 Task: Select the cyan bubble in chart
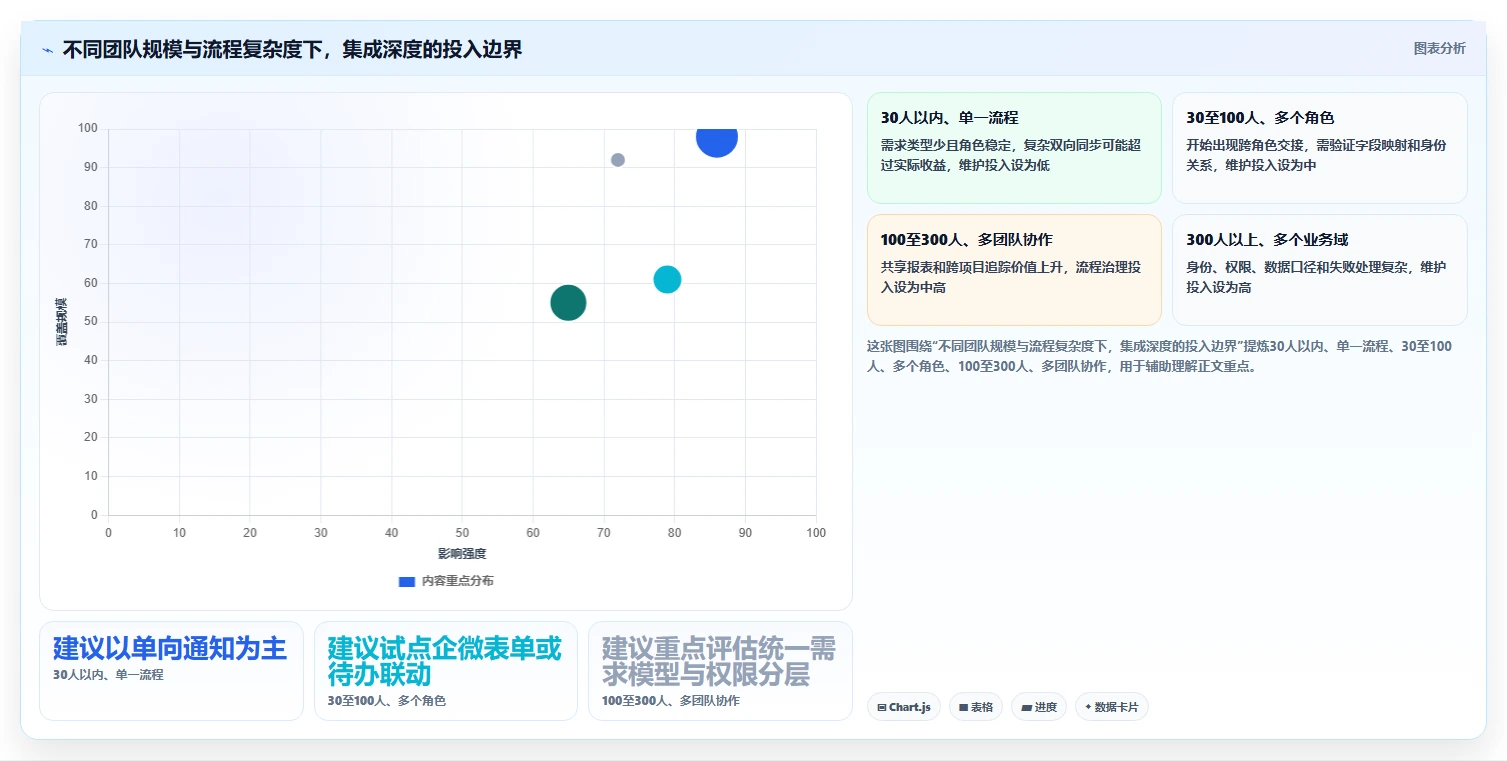[x=667, y=280]
